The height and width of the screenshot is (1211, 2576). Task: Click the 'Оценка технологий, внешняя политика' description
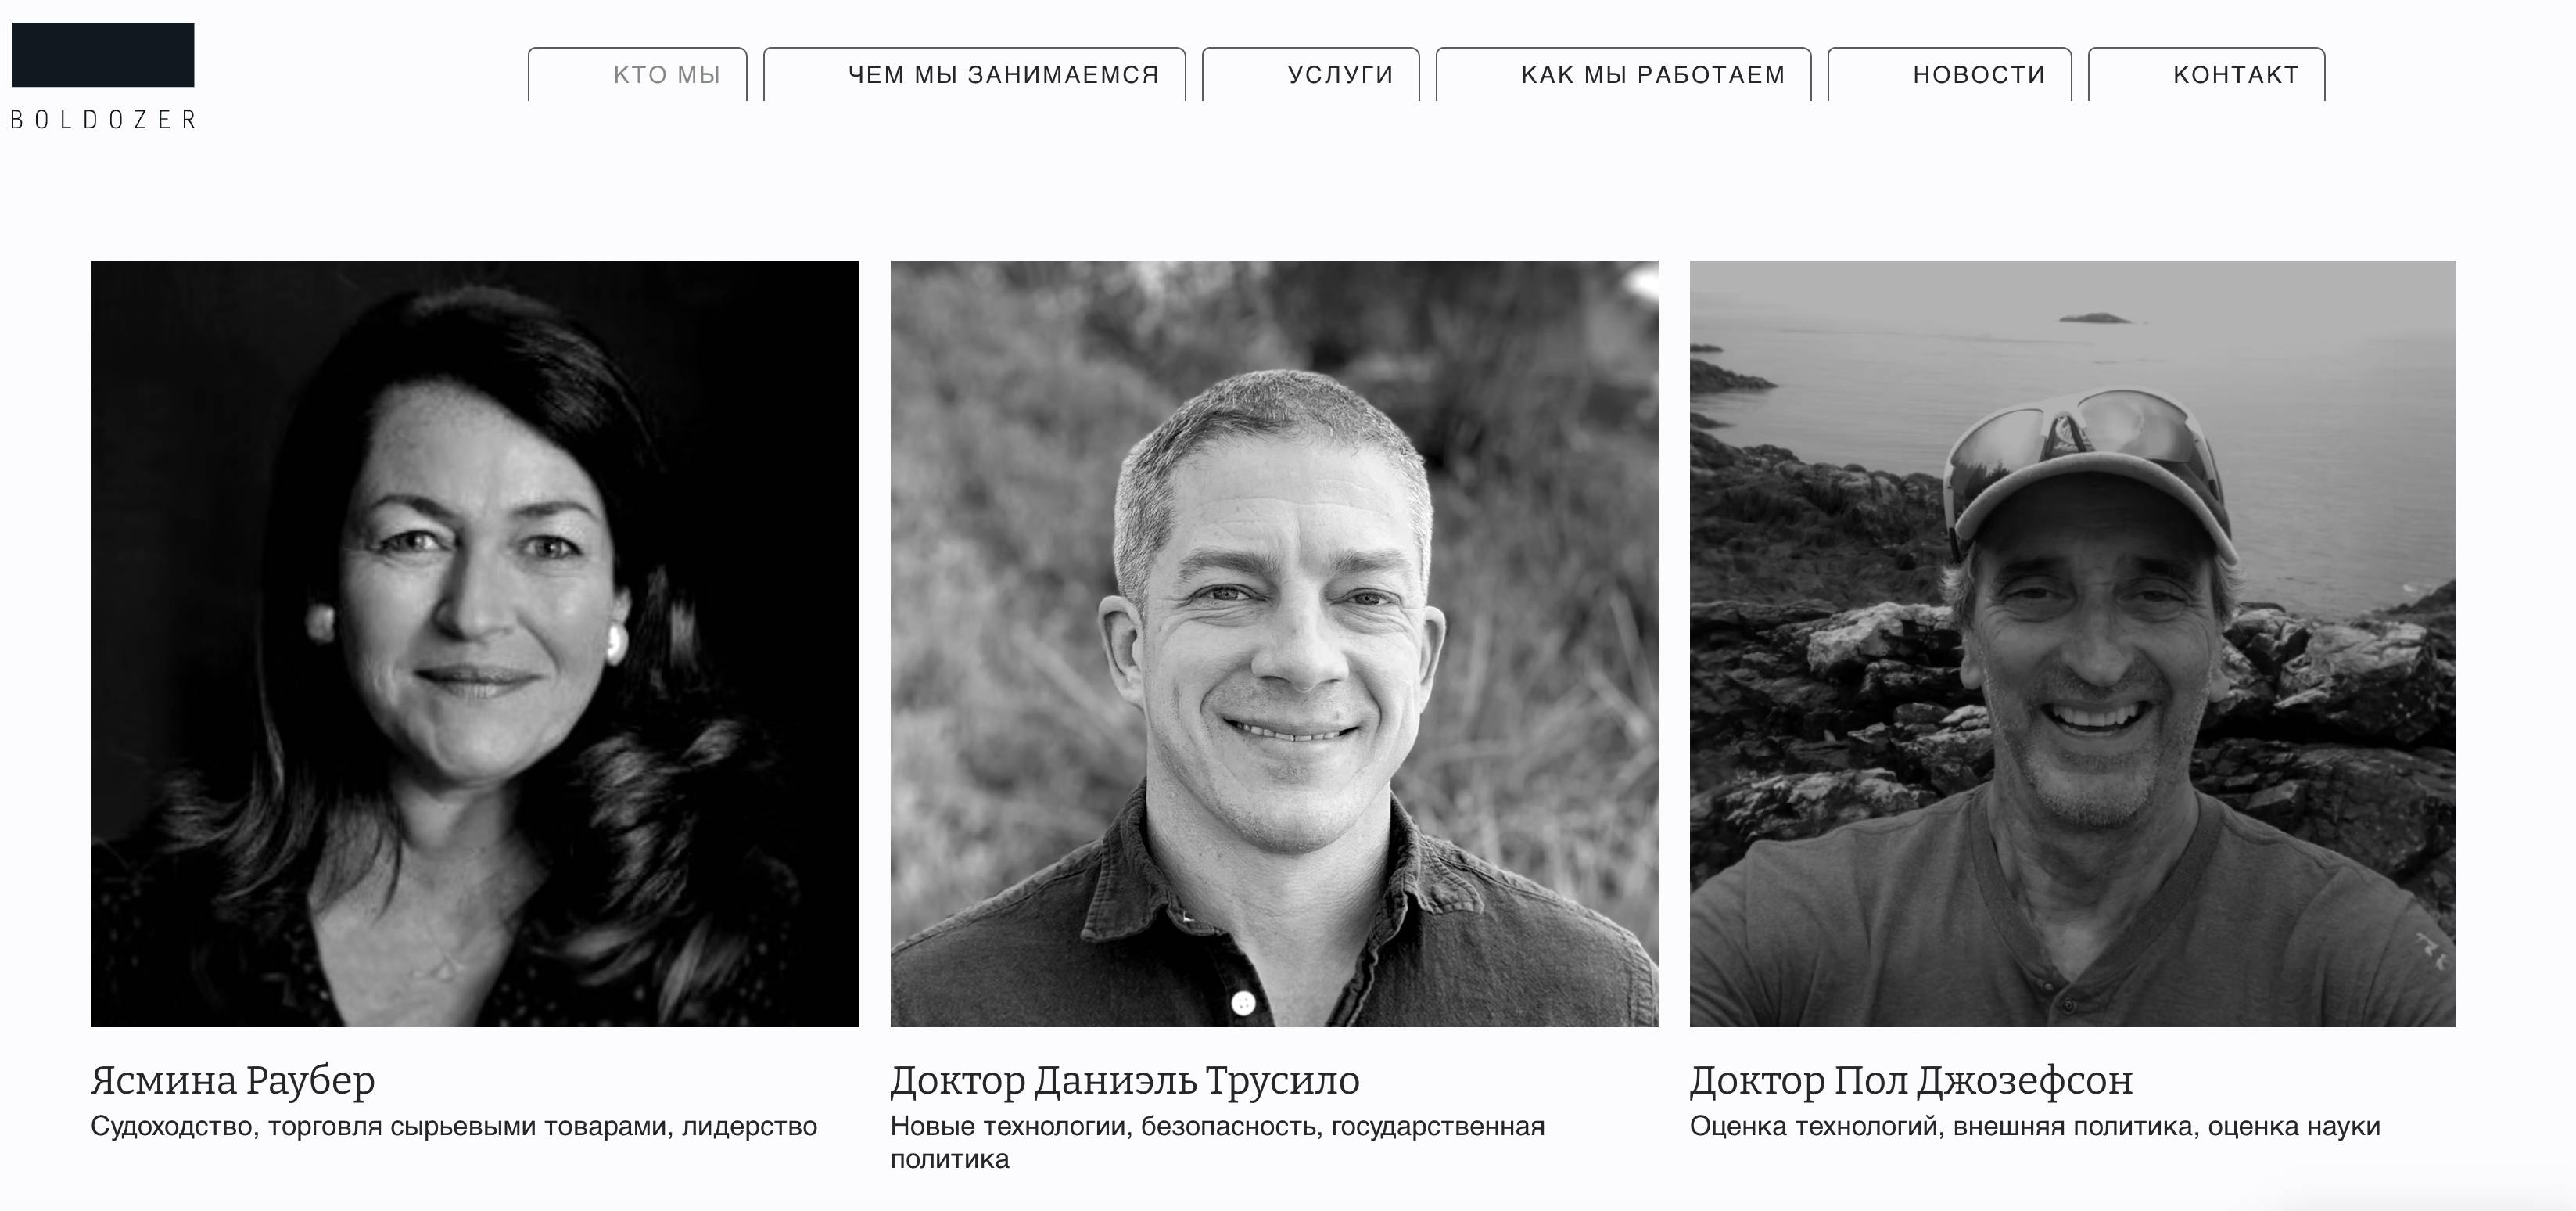(2035, 1127)
